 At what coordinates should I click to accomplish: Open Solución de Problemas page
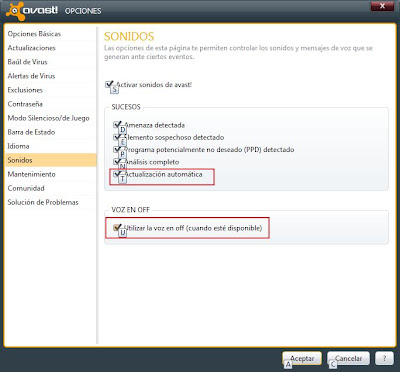coord(43,202)
